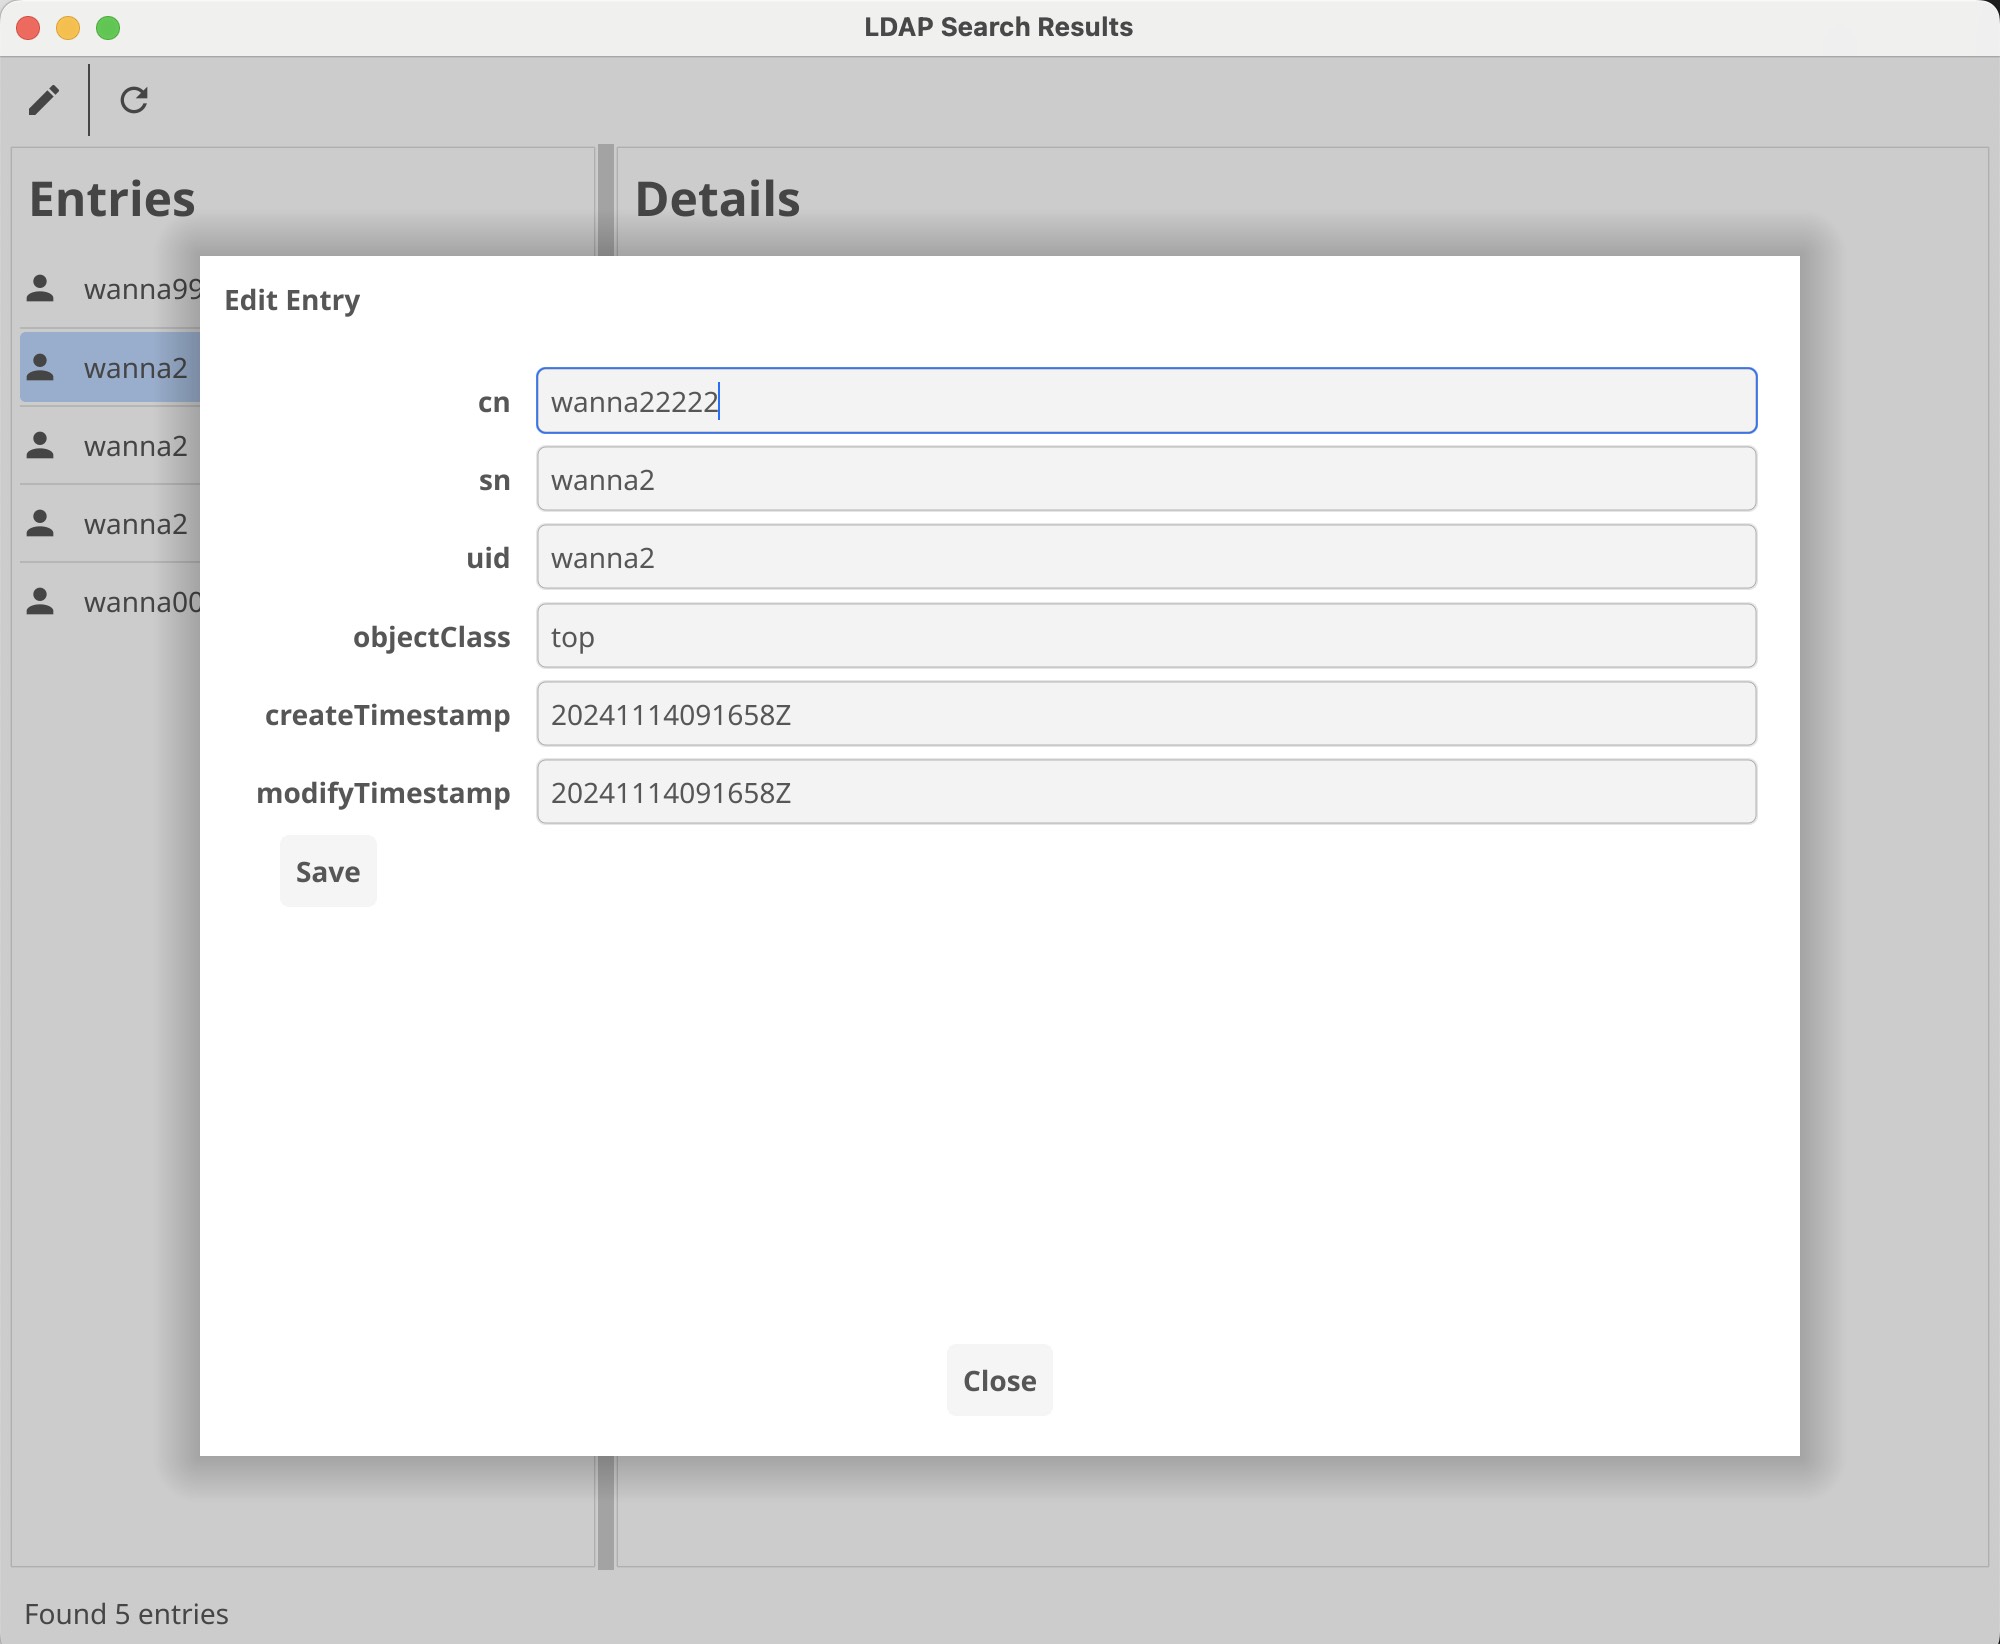Click the Edit Entry dialog title
The height and width of the screenshot is (1644, 2000).
click(x=292, y=300)
